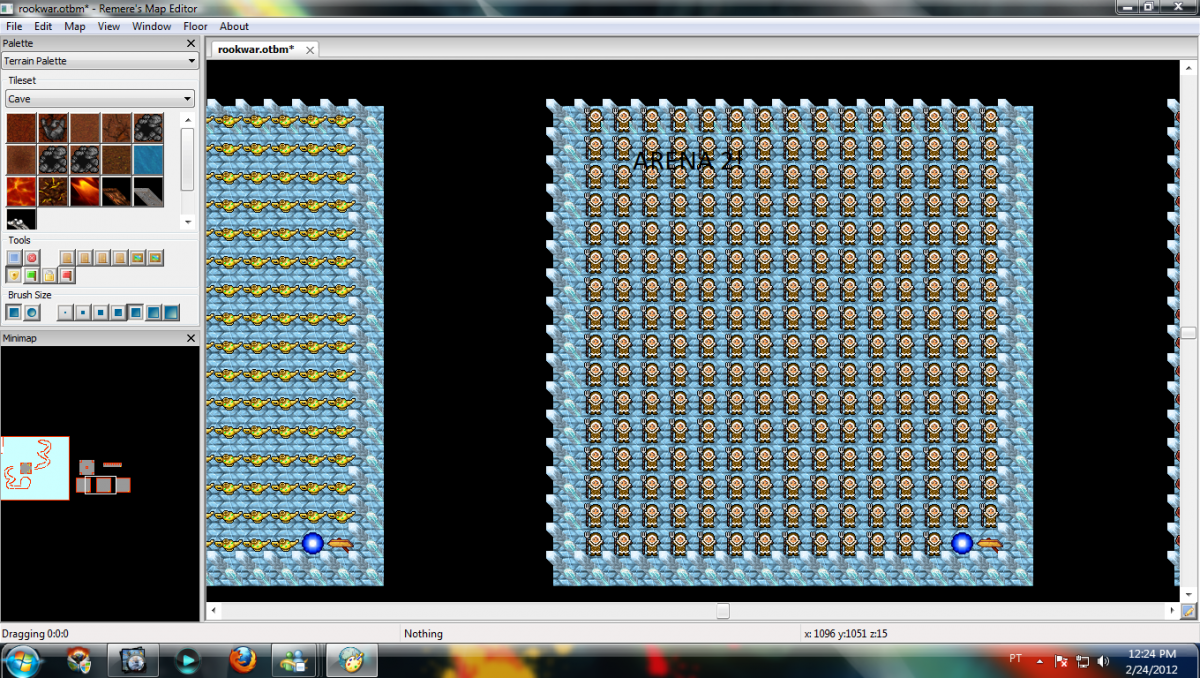Select the cracked dry earth tile
Image resolution: width=1200 pixels, height=678 pixels.
(117, 128)
